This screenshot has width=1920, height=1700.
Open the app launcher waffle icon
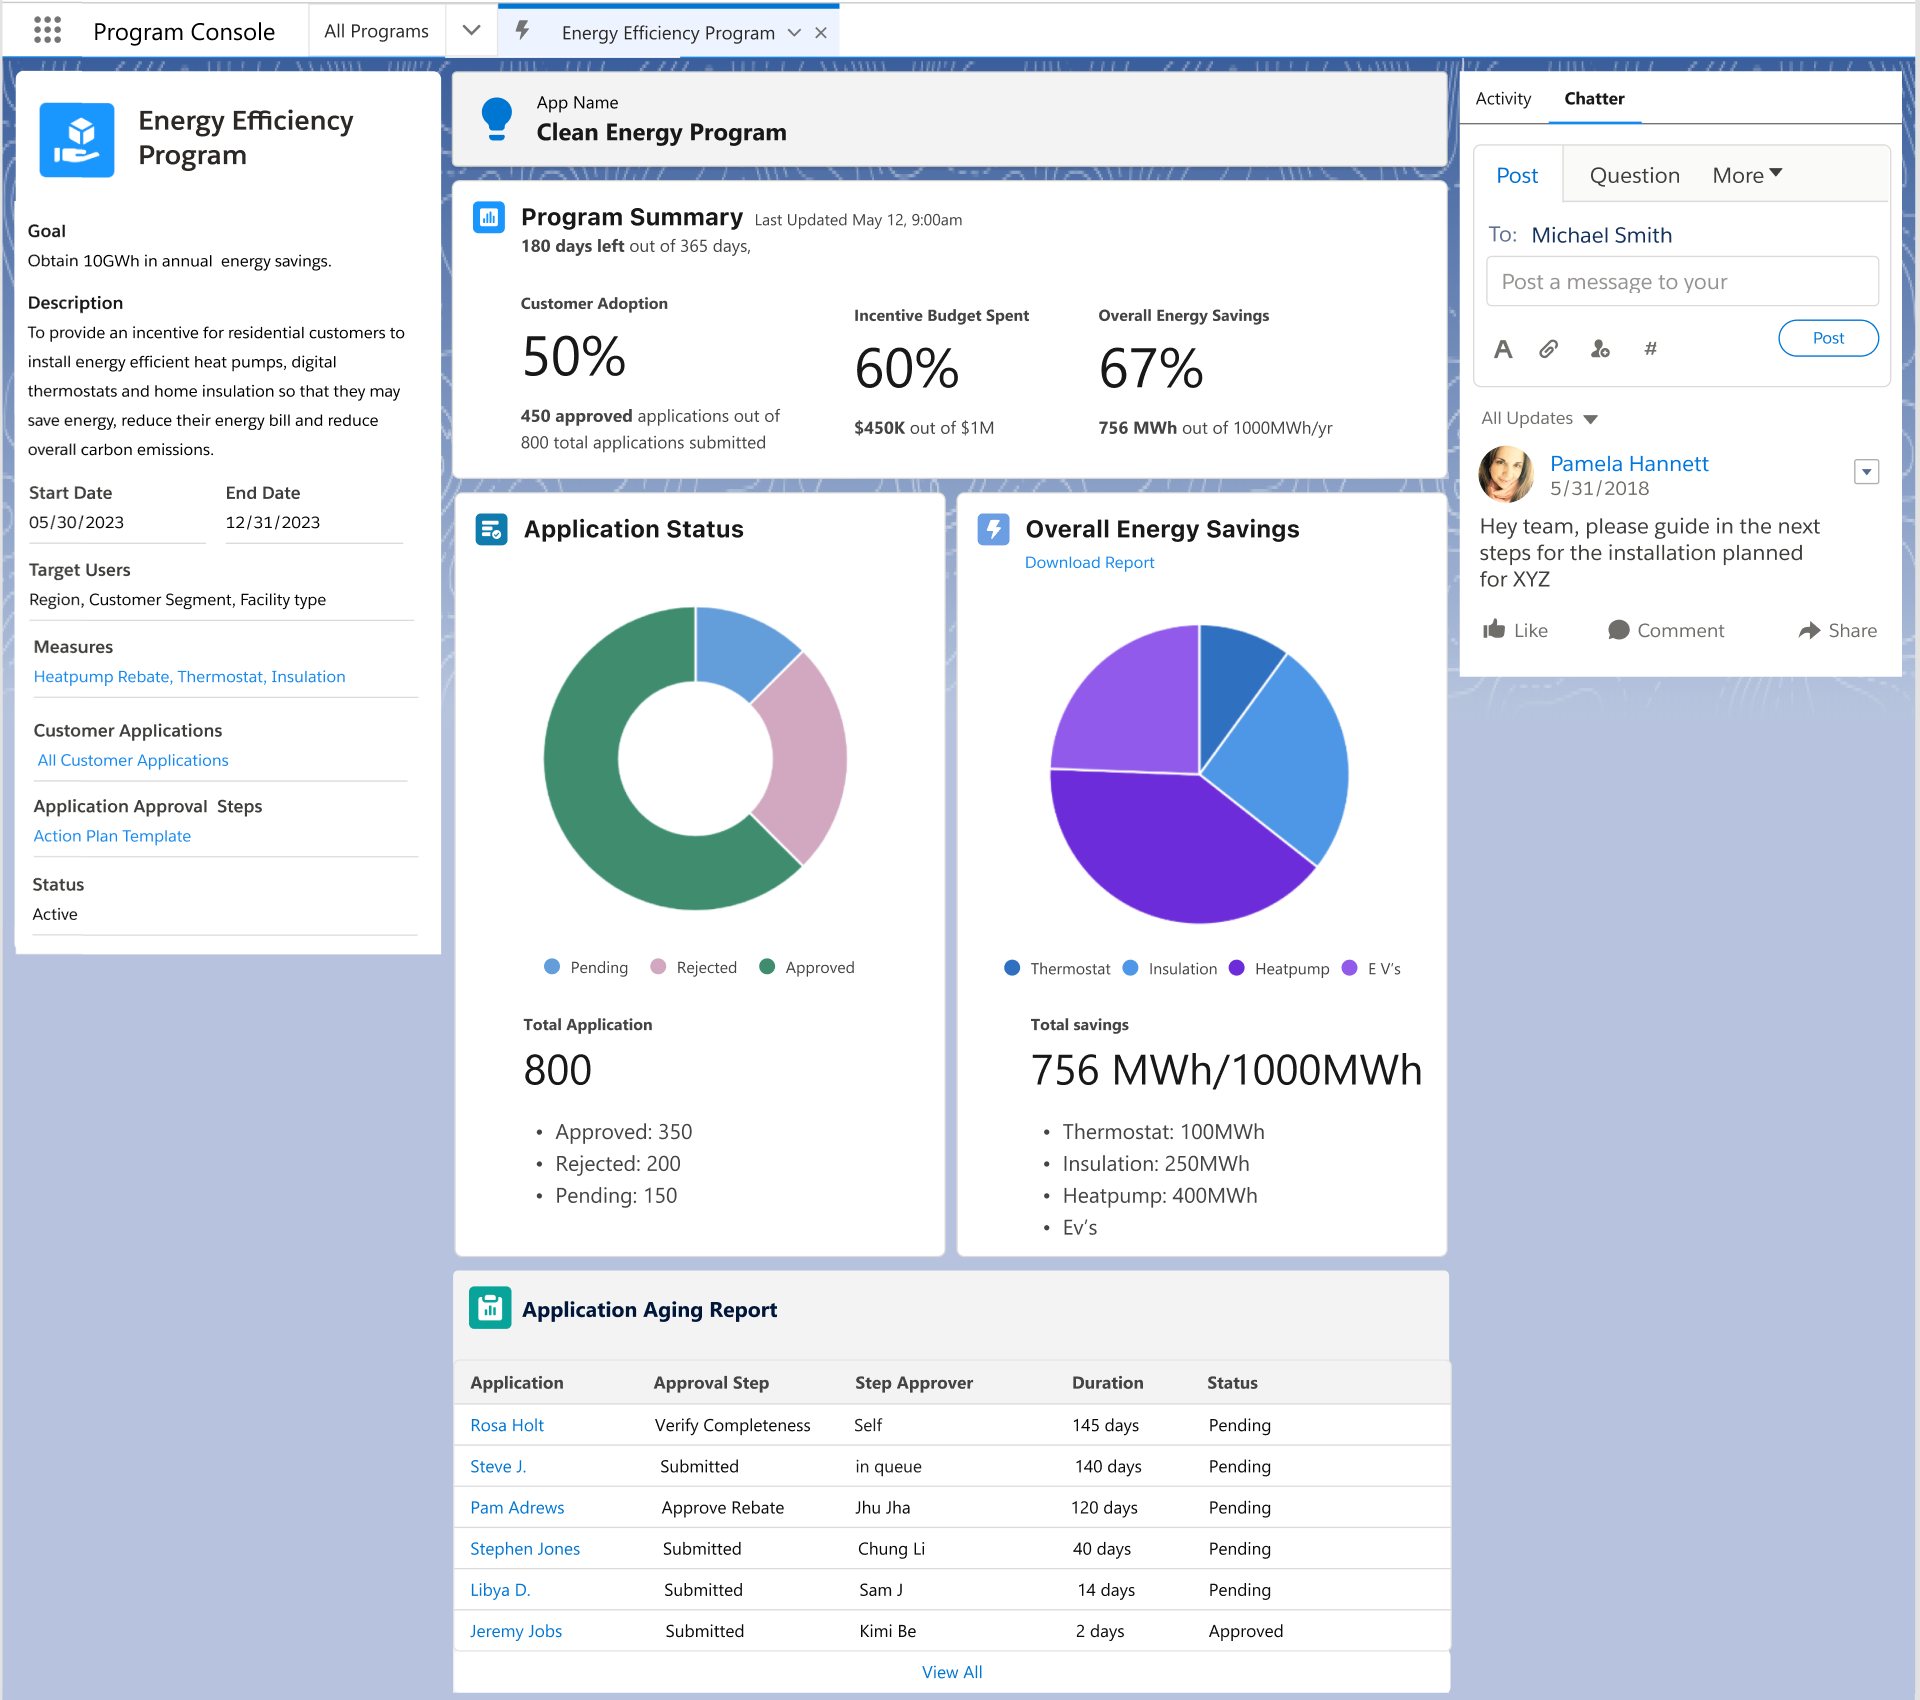[48, 30]
